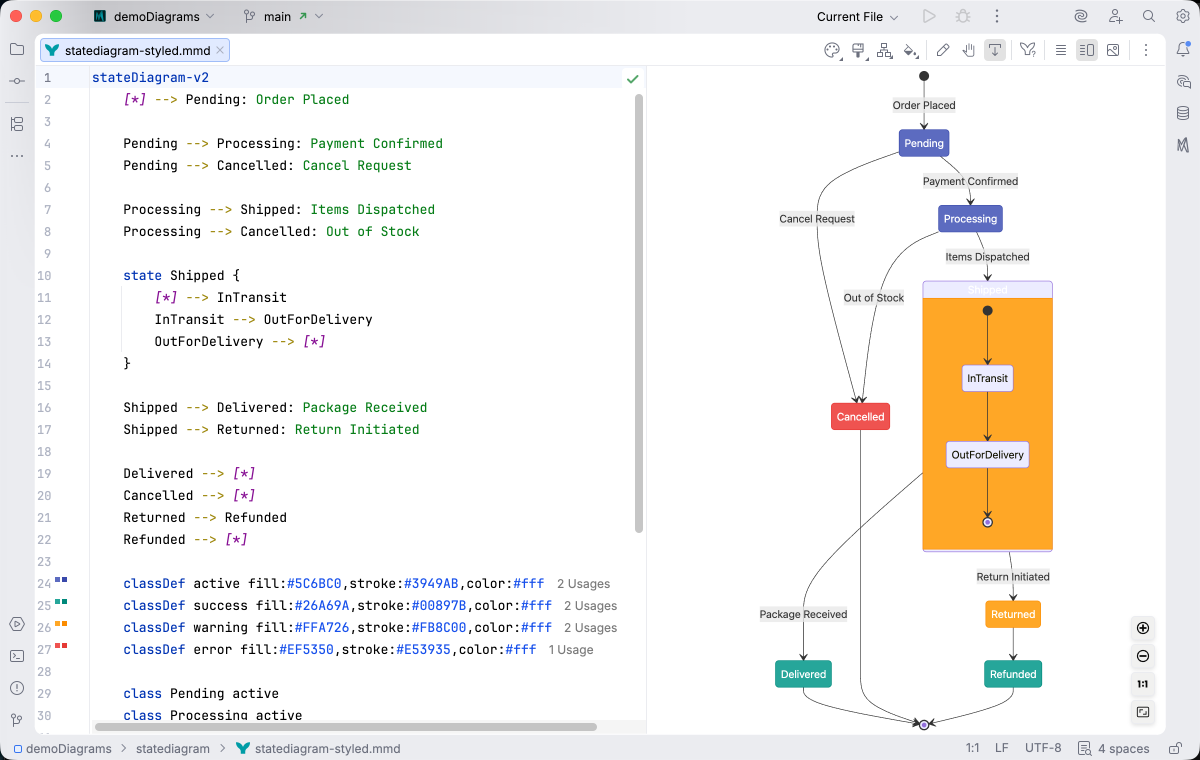1200x760 pixels.
Task: Close the statediagram-styled.mmd tab
Action: (x=220, y=50)
